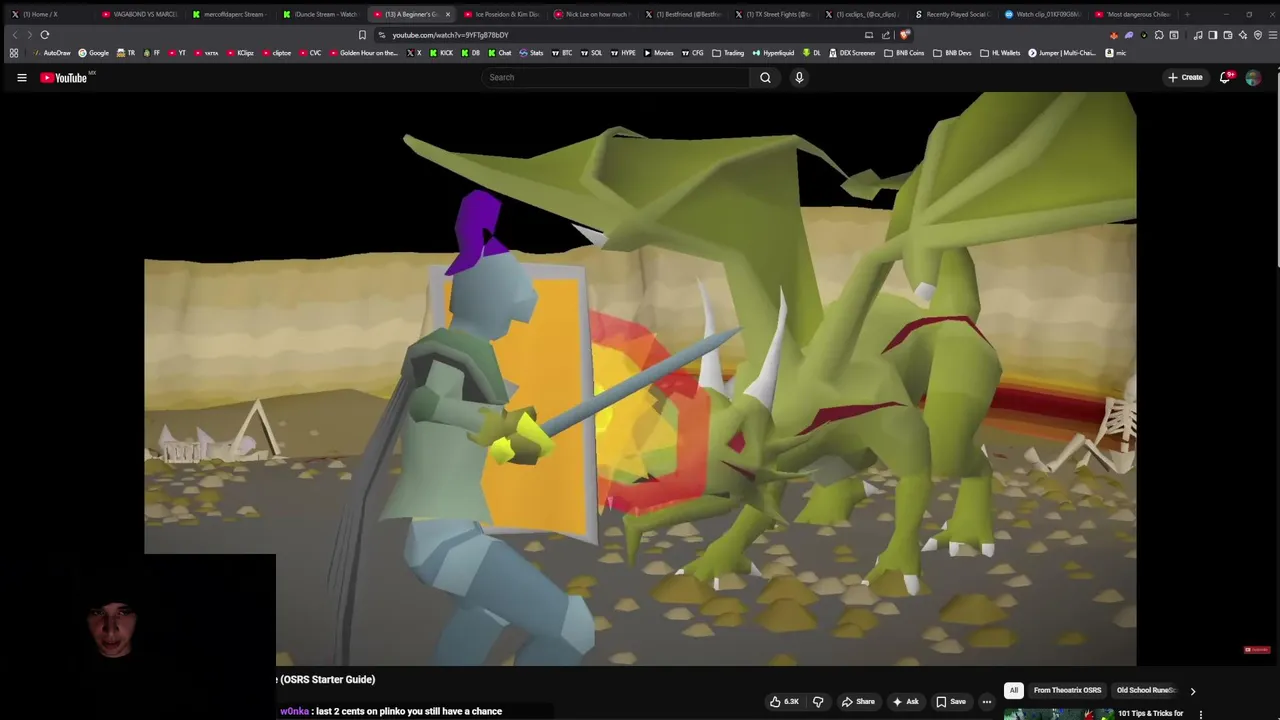Share this page from address bar
The height and width of the screenshot is (720, 1280).
point(886,35)
